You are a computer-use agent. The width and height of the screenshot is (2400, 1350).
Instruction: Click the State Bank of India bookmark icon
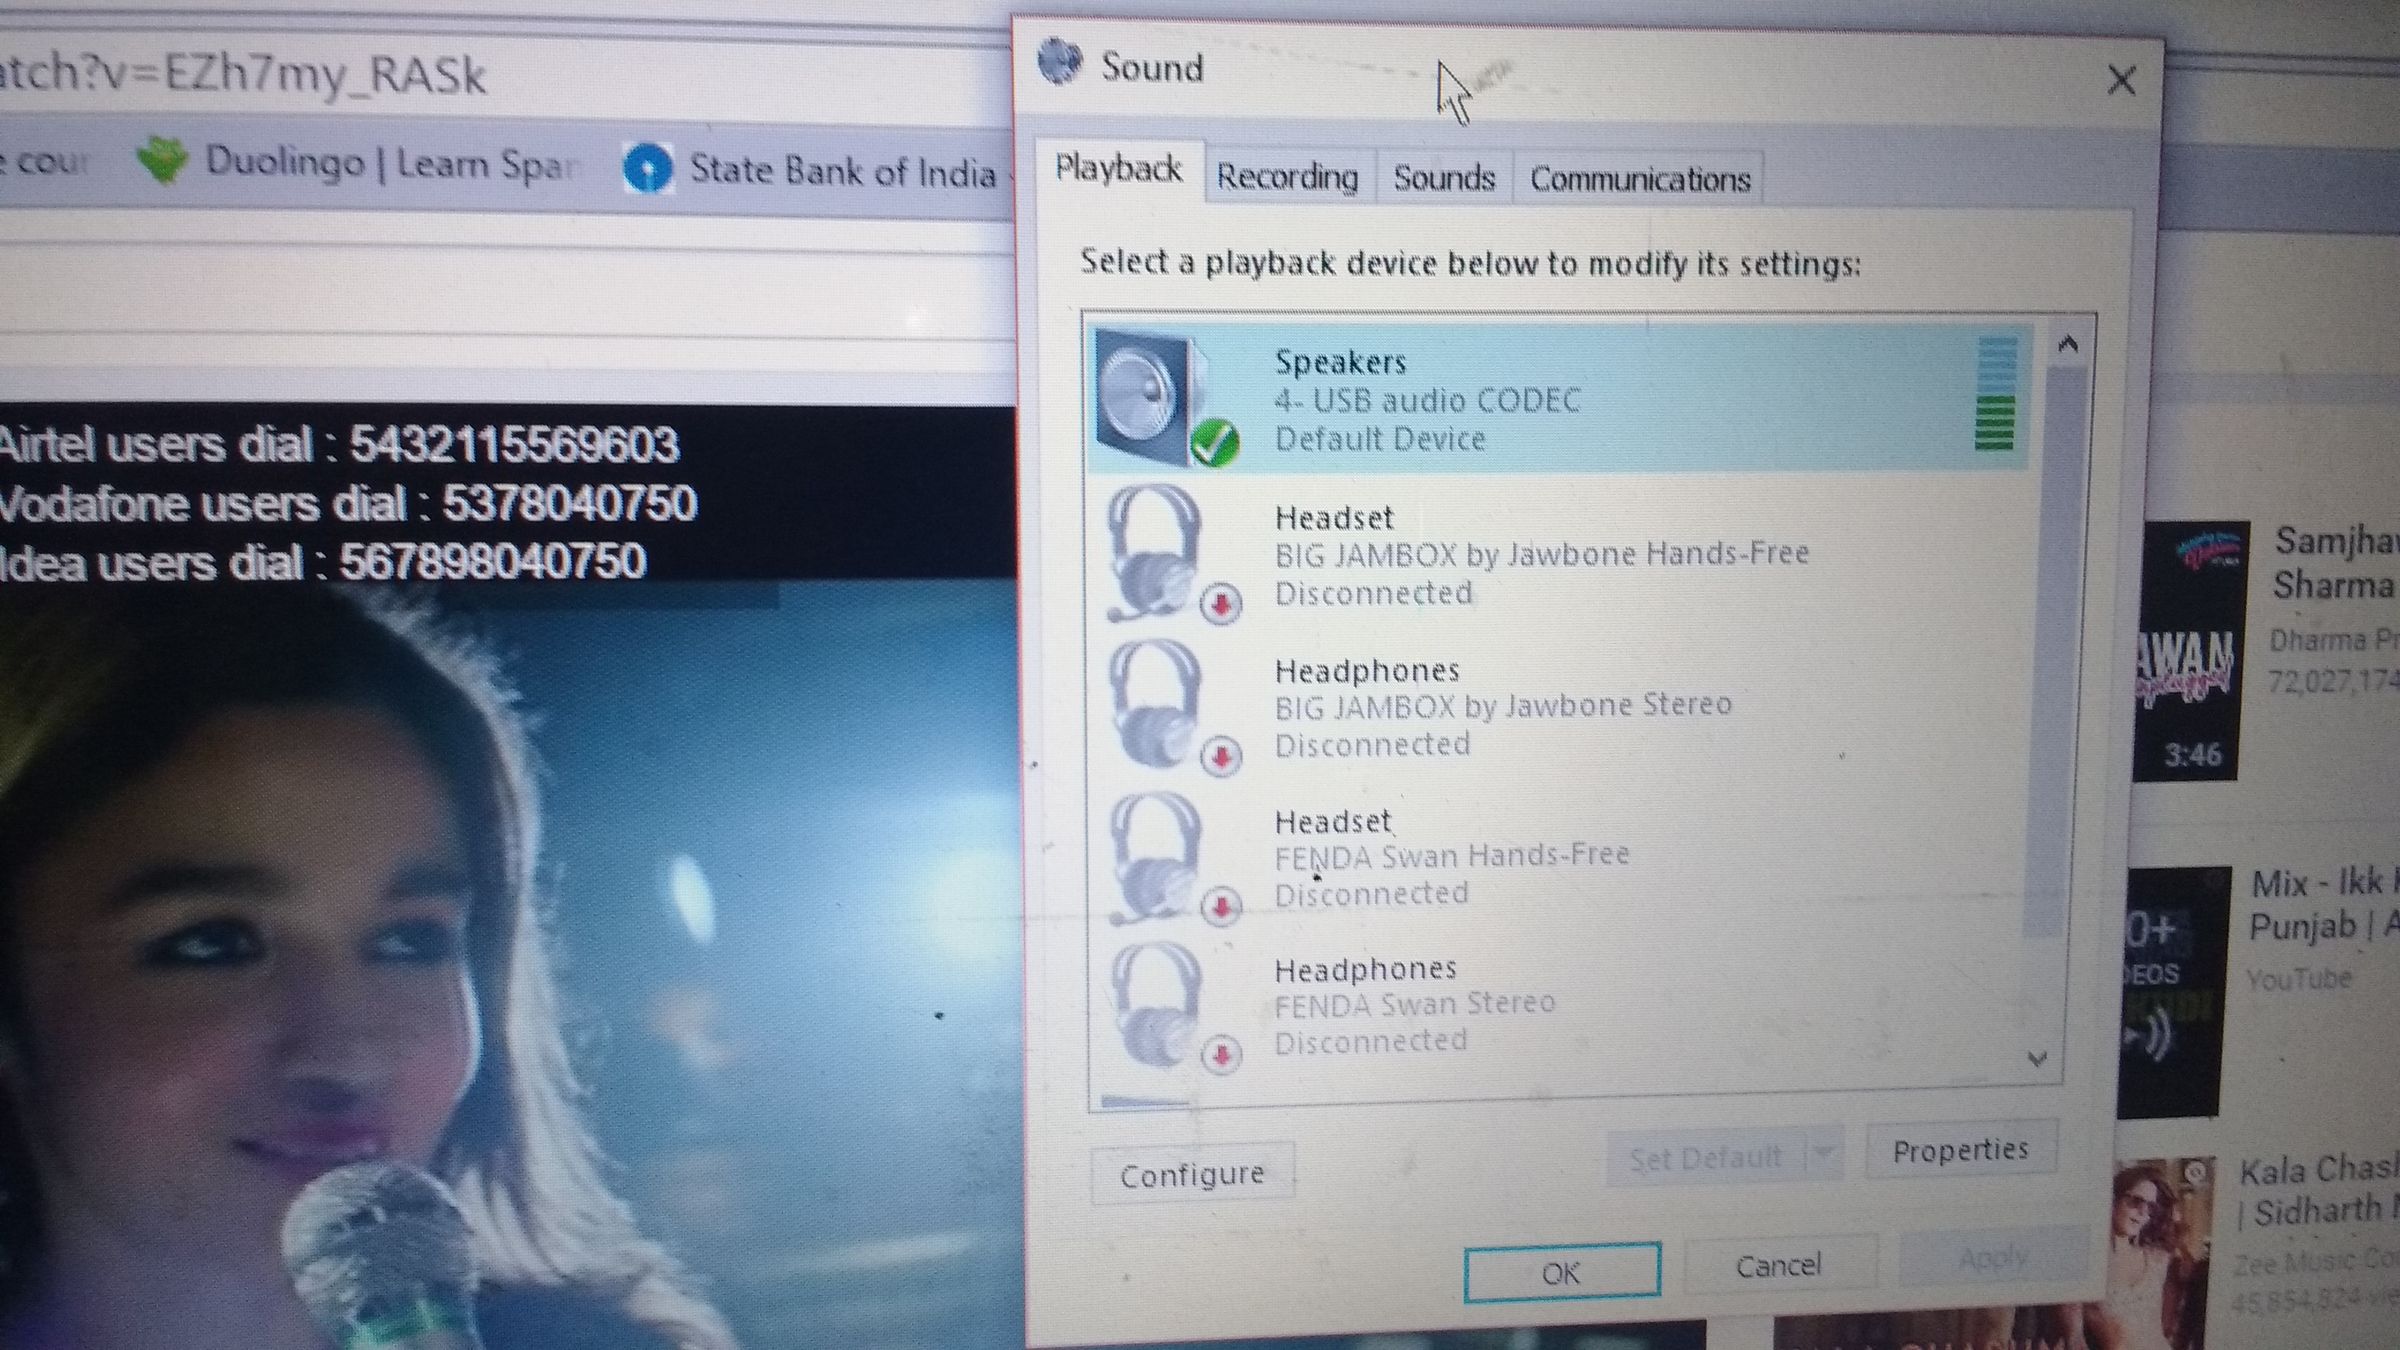[x=648, y=168]
